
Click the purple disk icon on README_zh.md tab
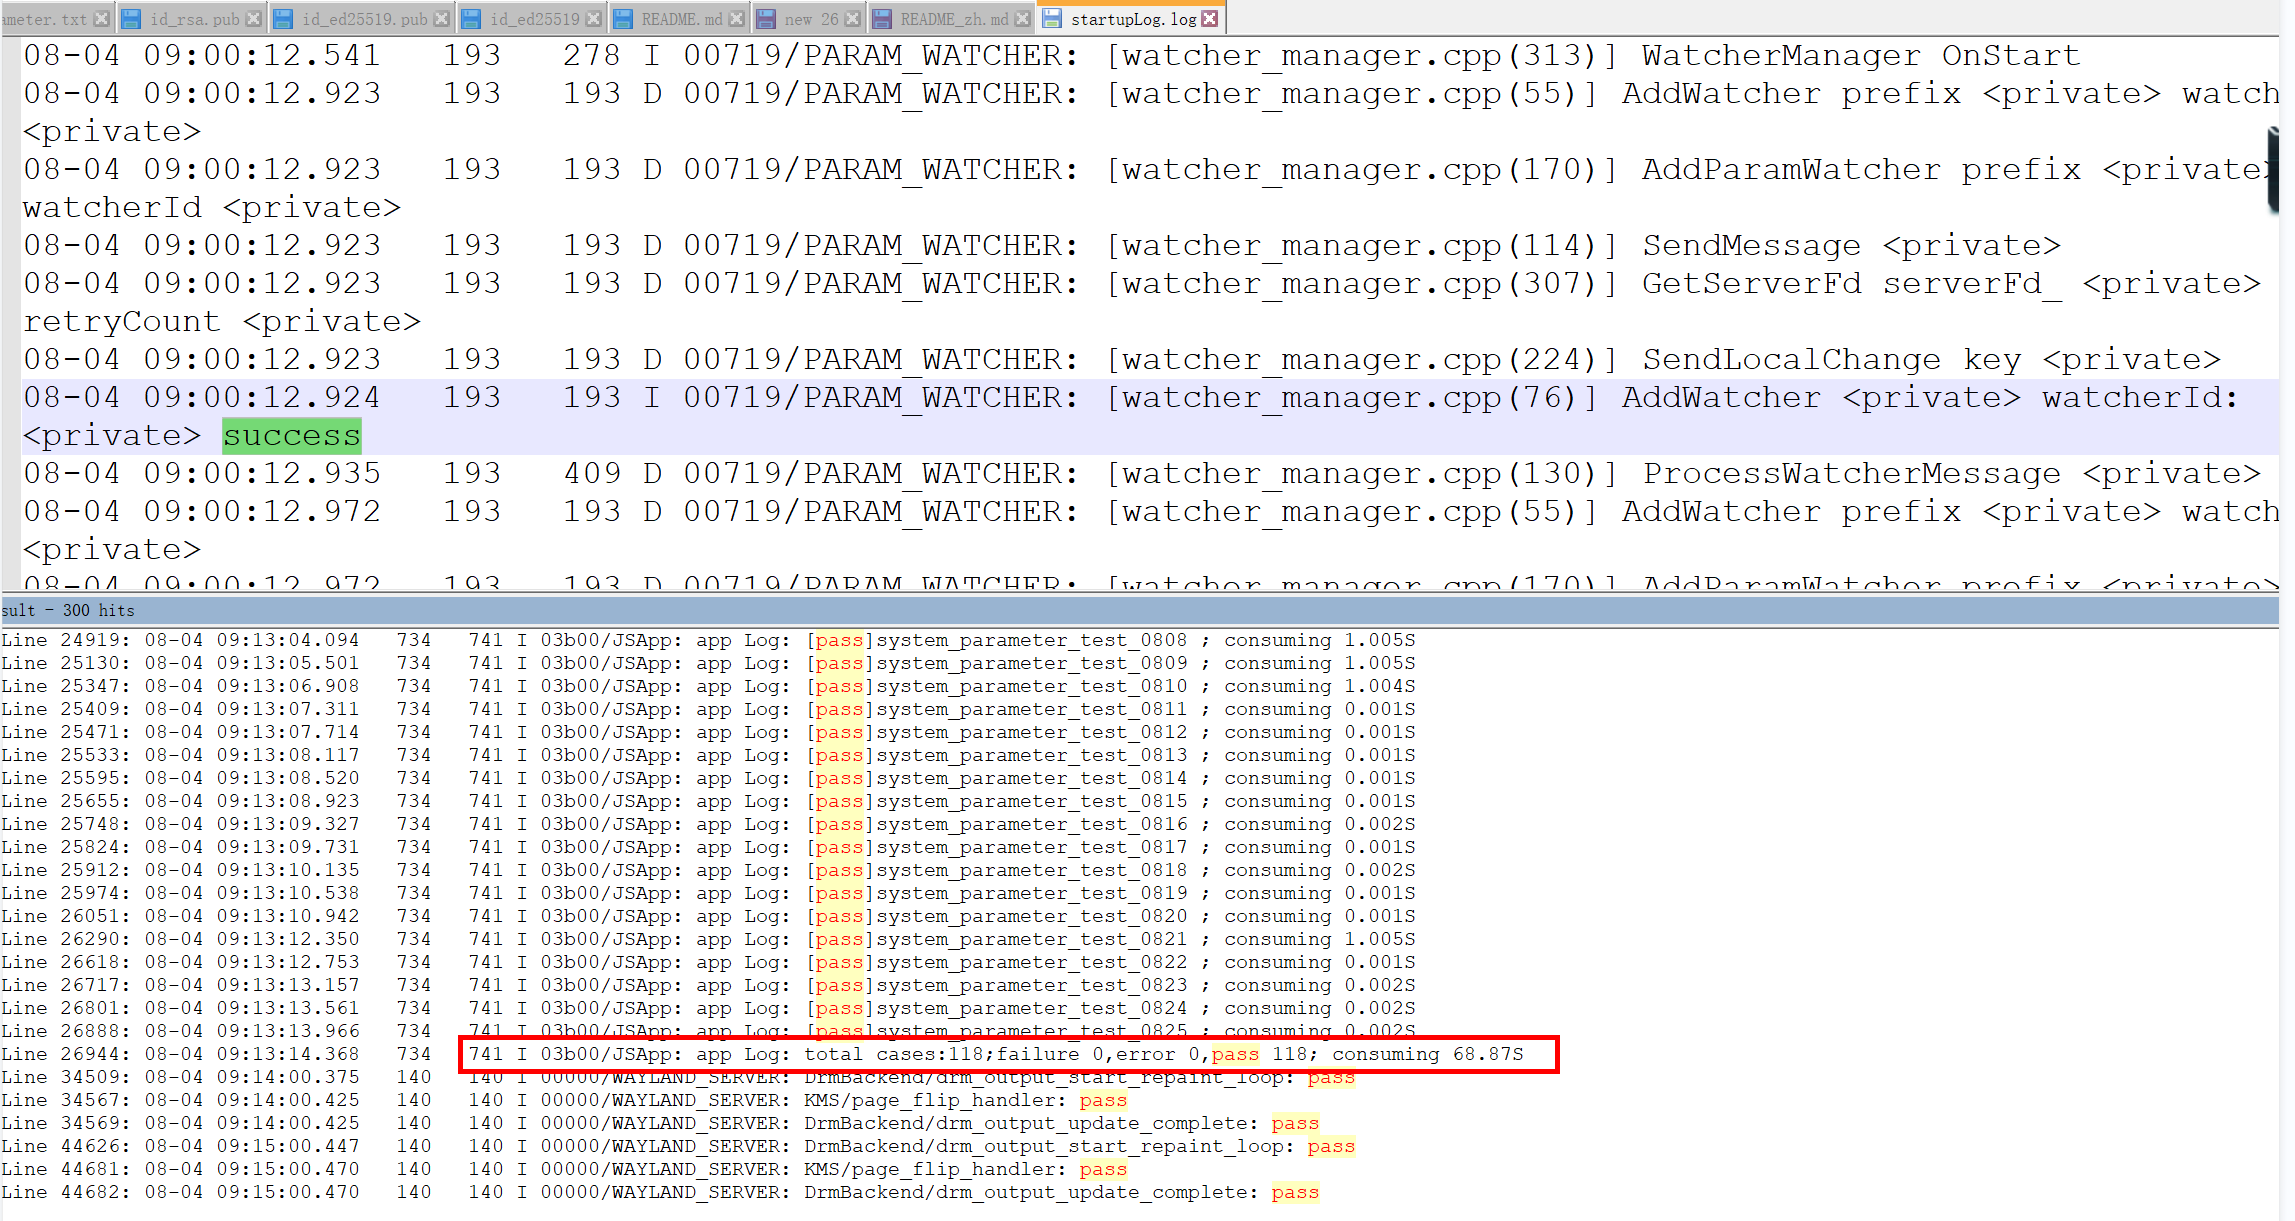[882, 19]
